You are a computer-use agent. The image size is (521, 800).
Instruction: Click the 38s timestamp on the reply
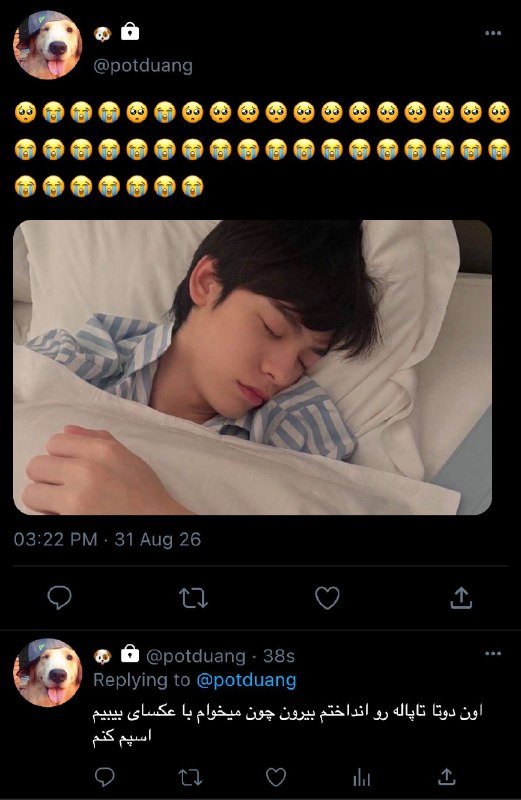[x=279, y=656]
